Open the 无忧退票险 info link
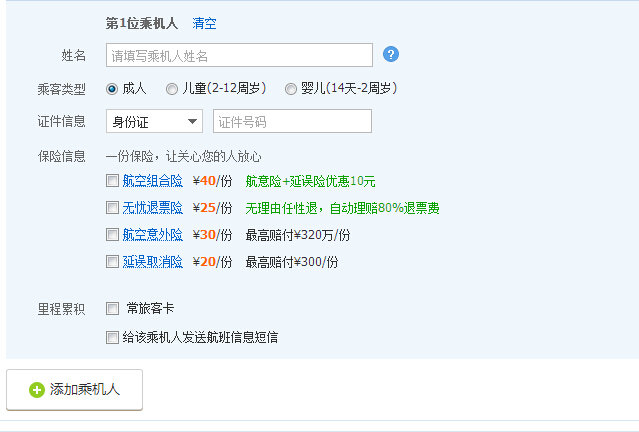Image resolution: width=639 pixels, height=432 pixels. point(153,208)
